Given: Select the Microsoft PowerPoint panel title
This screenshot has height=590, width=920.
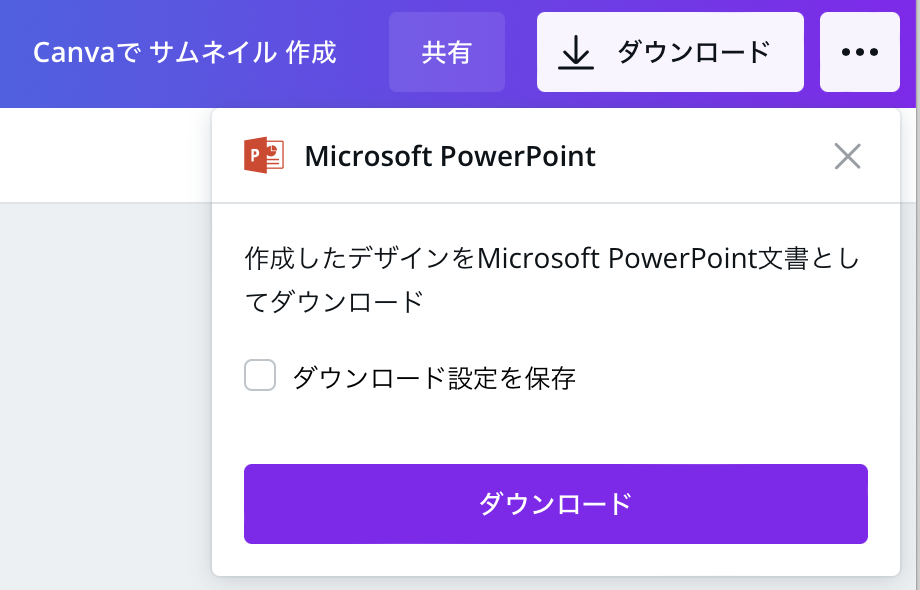Looking at the screenshot, I should [x=450, y=156].
